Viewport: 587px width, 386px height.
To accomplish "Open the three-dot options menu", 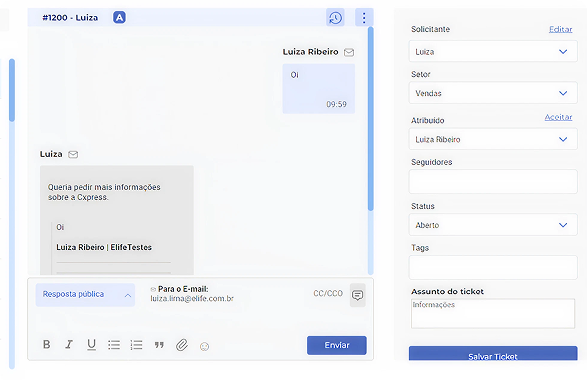I will 364,18.
